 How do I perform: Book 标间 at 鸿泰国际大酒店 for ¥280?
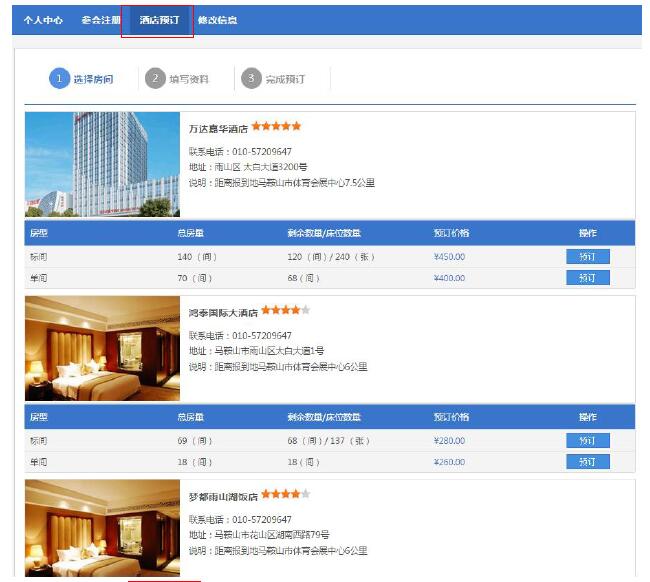[587, 441]
